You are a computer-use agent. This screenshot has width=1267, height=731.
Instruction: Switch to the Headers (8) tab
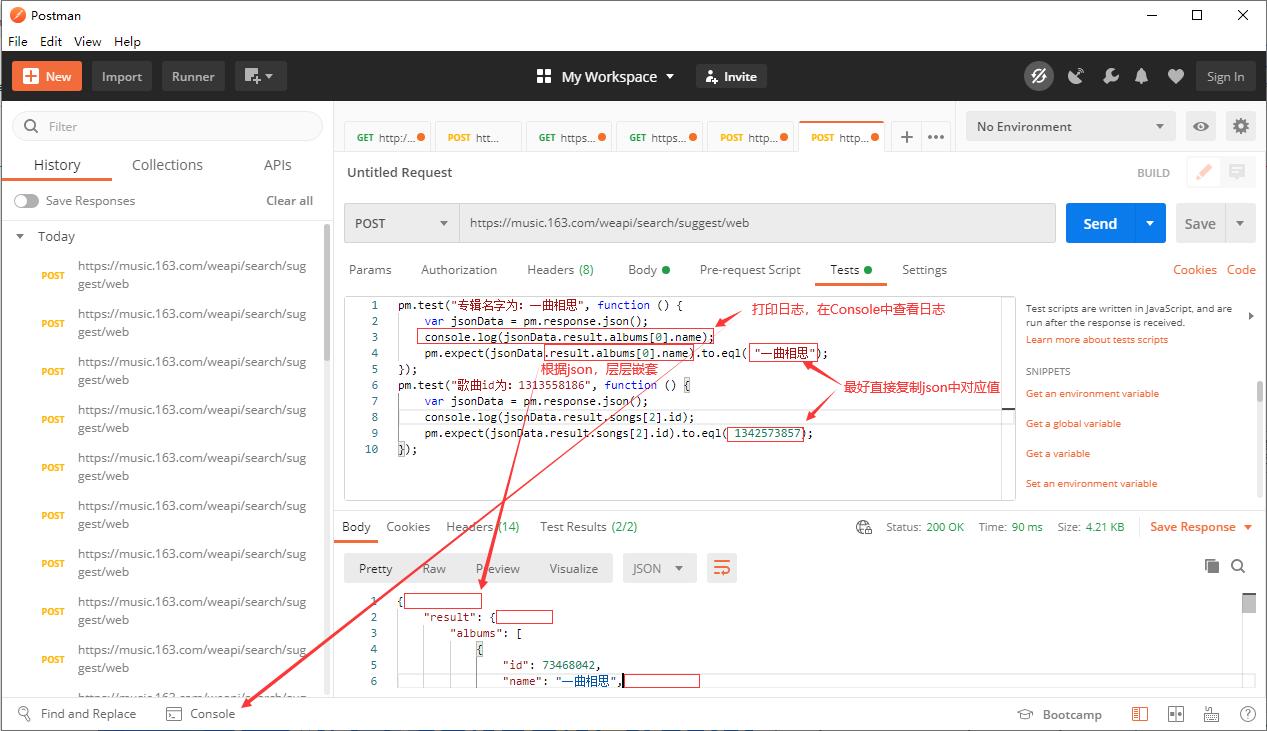coord(560,270)
